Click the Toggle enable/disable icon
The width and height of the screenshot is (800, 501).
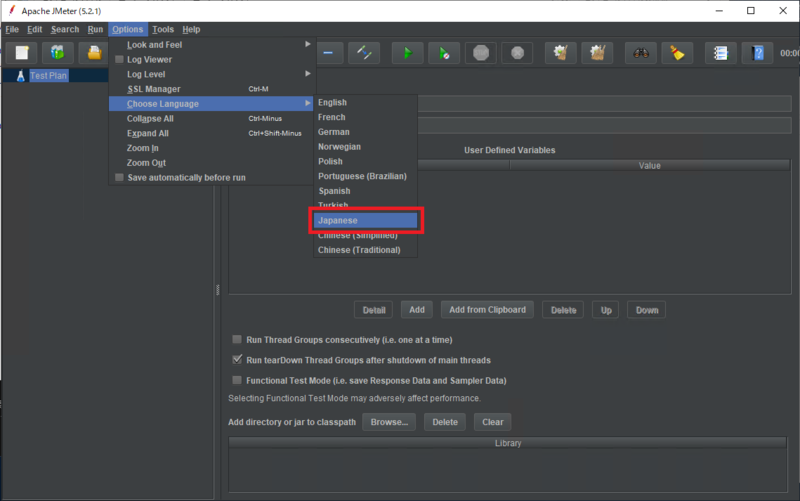(x=364, y=53)
